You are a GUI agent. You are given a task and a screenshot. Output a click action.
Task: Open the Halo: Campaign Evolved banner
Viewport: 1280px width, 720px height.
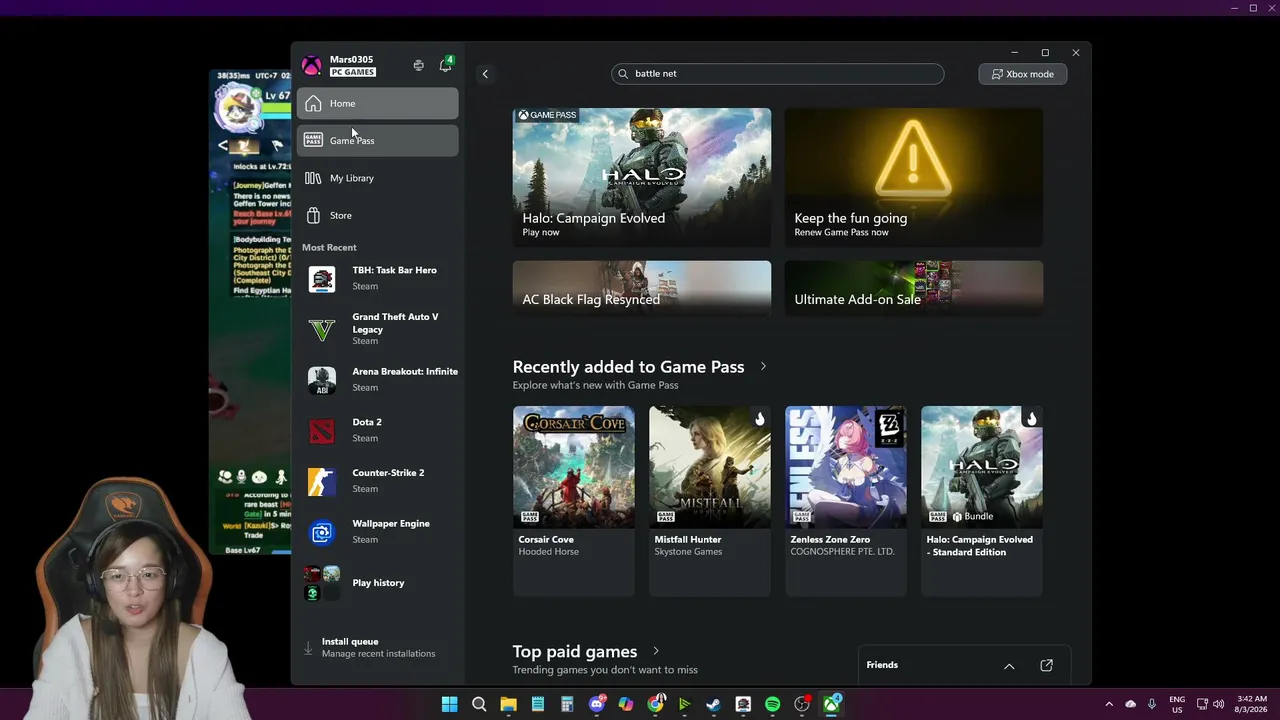point(642,177)
